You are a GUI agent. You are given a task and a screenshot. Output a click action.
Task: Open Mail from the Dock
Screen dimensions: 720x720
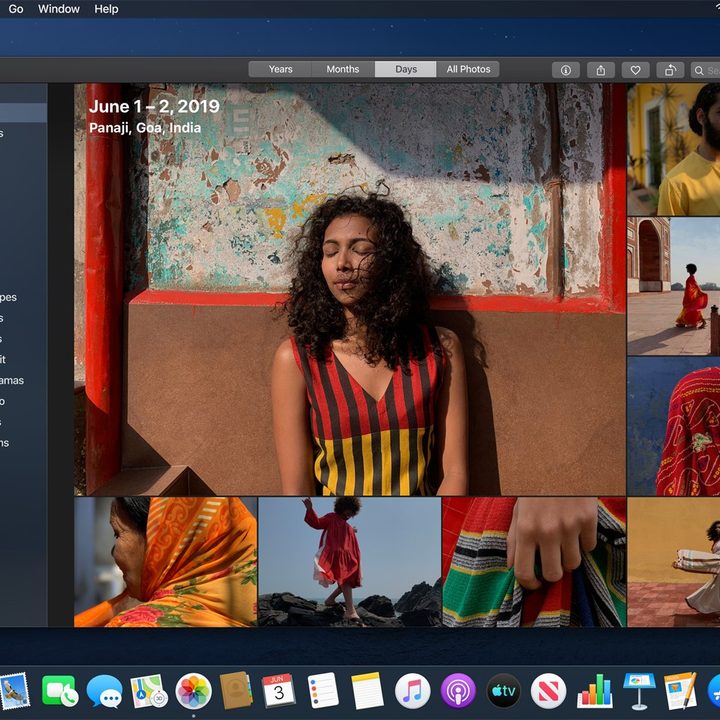pyautogui.click(x=14, y=691)
